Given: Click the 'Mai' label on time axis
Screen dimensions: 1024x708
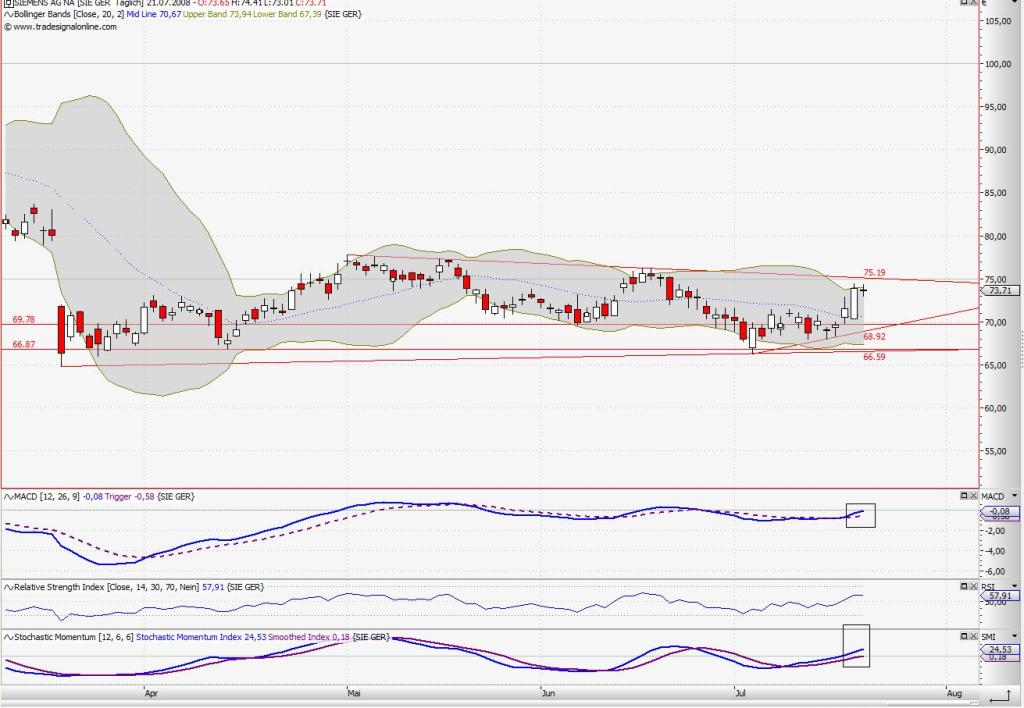Looking at the screenshot, I should (x=353, y=694).
